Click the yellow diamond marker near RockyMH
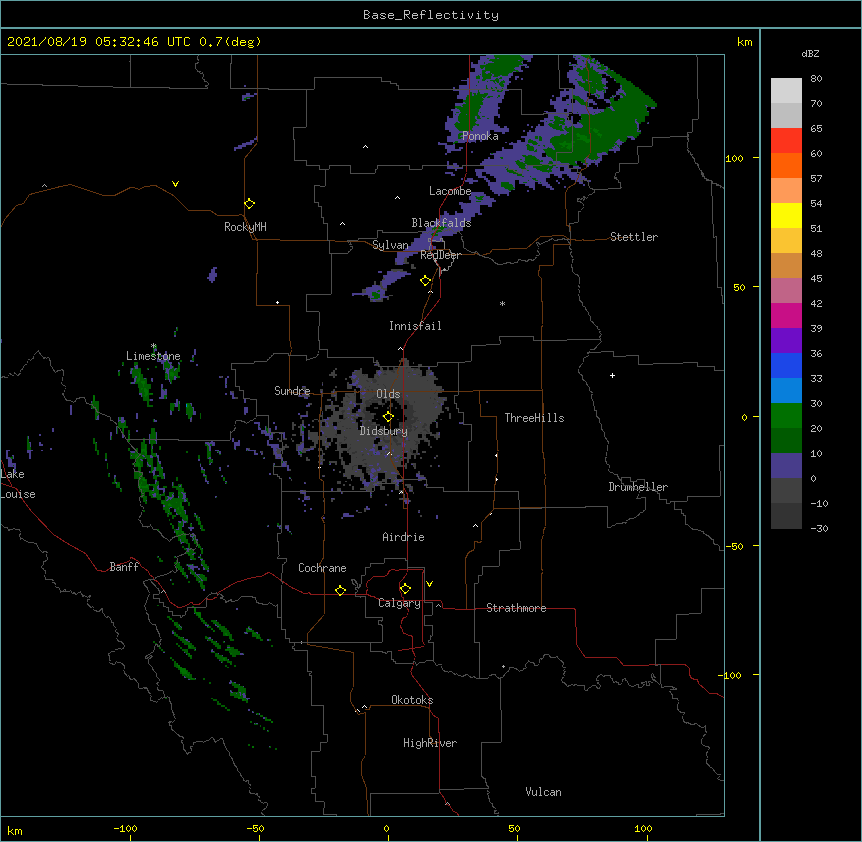This screenshot has width=862, height=842. coord(249,204)
